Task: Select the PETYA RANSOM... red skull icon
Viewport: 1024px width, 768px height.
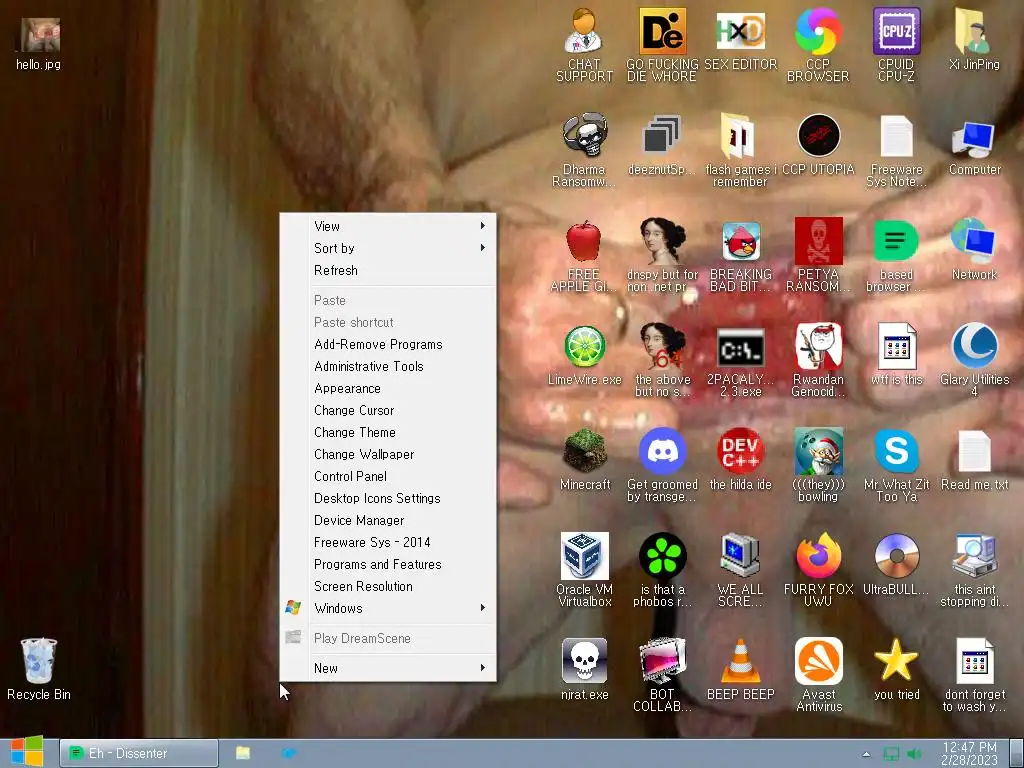Action: pos(818,255)
